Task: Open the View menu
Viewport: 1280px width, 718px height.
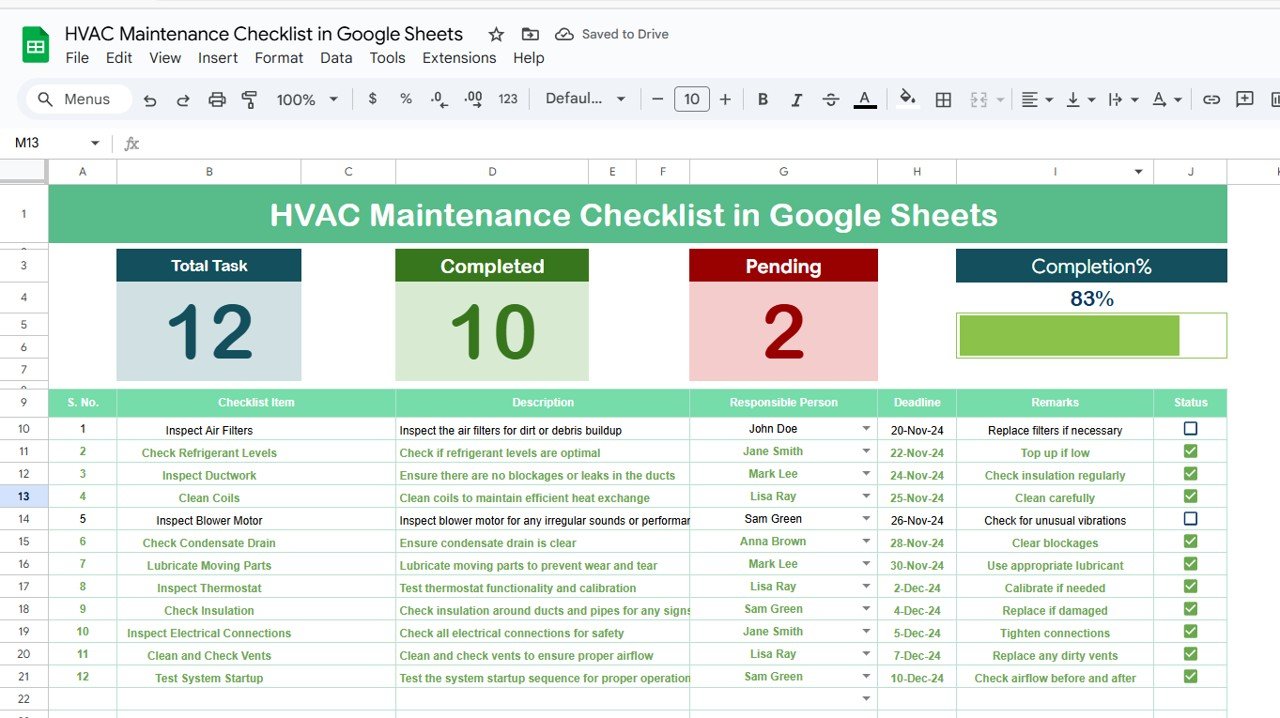Action: [x=165, y=58]
